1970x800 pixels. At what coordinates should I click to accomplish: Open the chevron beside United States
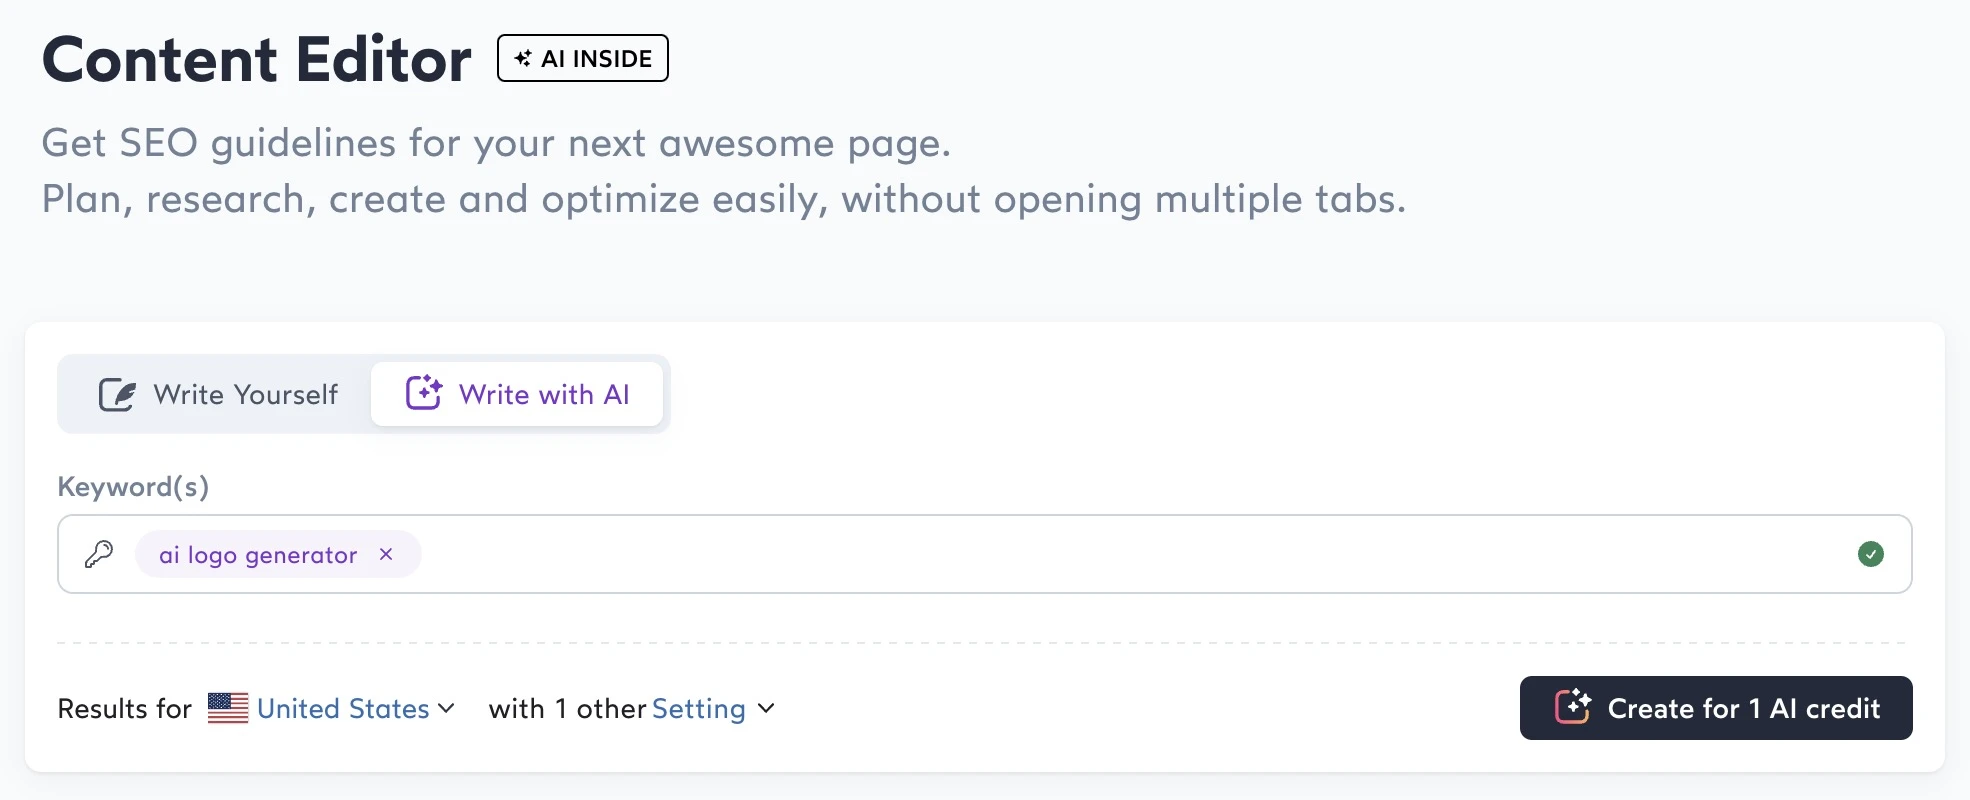point(447,708)
